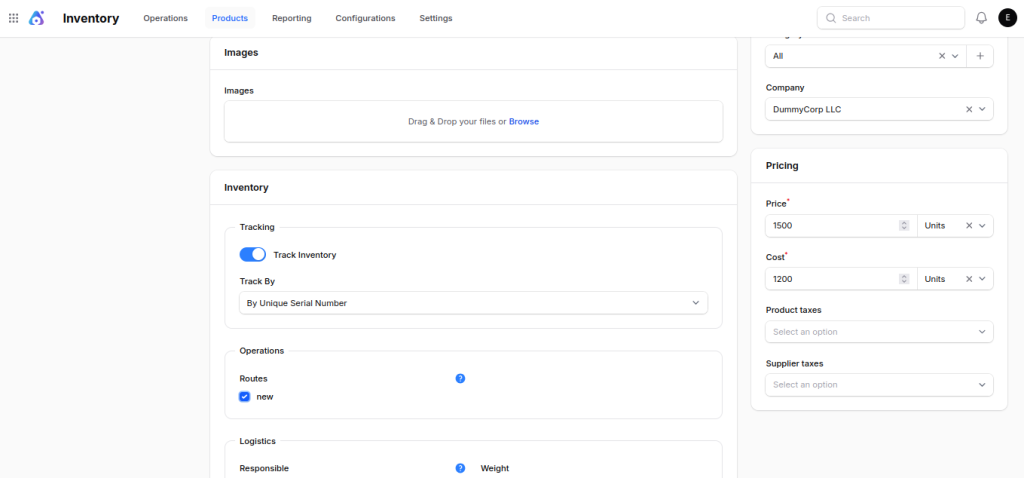Click the search magnifier icon
Screen dimensions: 1024x478
tap(831, 18)
